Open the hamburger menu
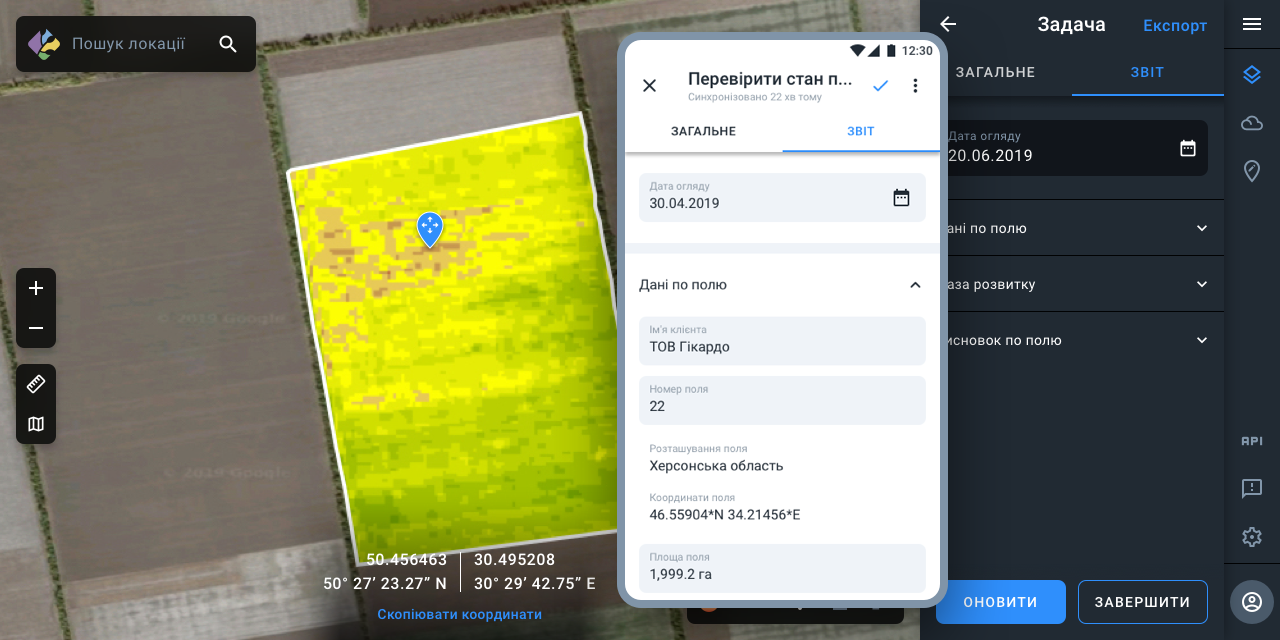 tap(1252, 25)
